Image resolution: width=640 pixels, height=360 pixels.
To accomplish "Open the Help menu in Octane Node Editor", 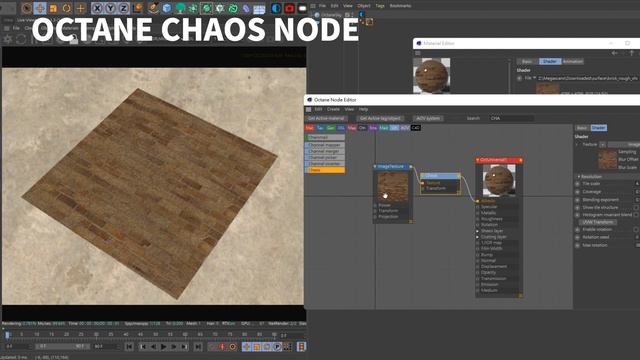I will (x=363, y=109).
